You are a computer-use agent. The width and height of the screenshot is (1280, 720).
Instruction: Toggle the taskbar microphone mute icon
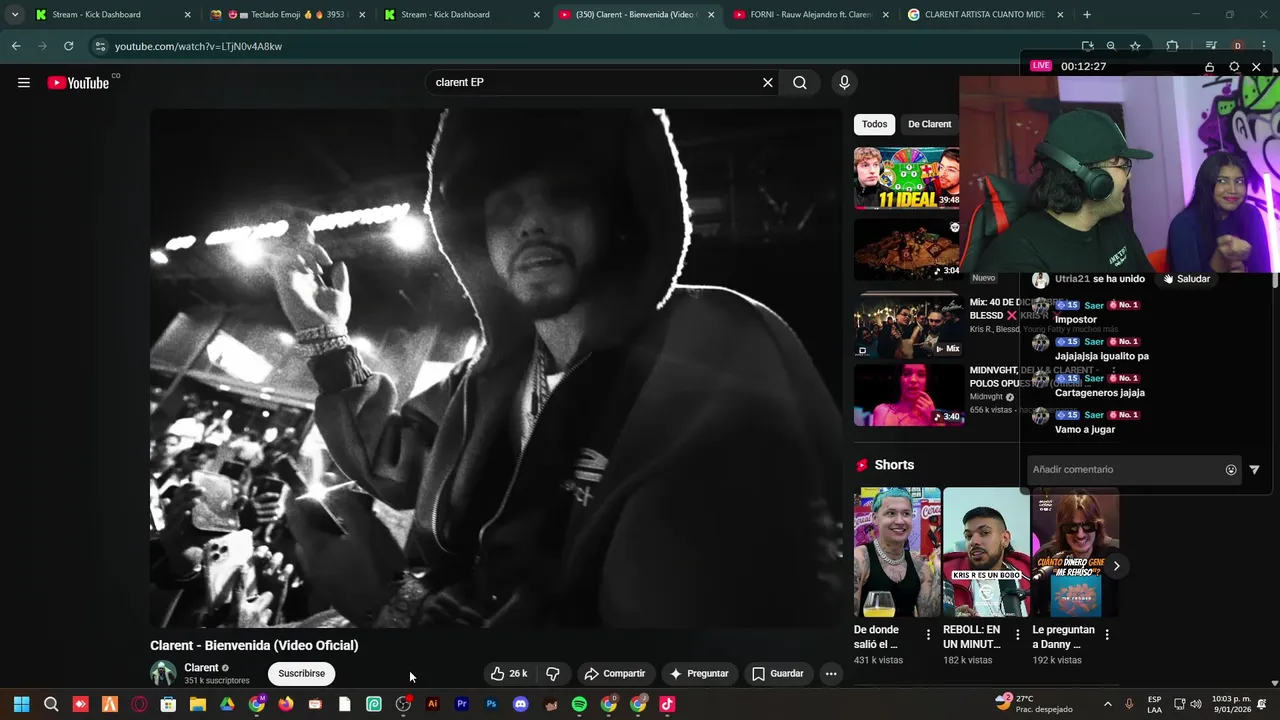[1129, 704]
